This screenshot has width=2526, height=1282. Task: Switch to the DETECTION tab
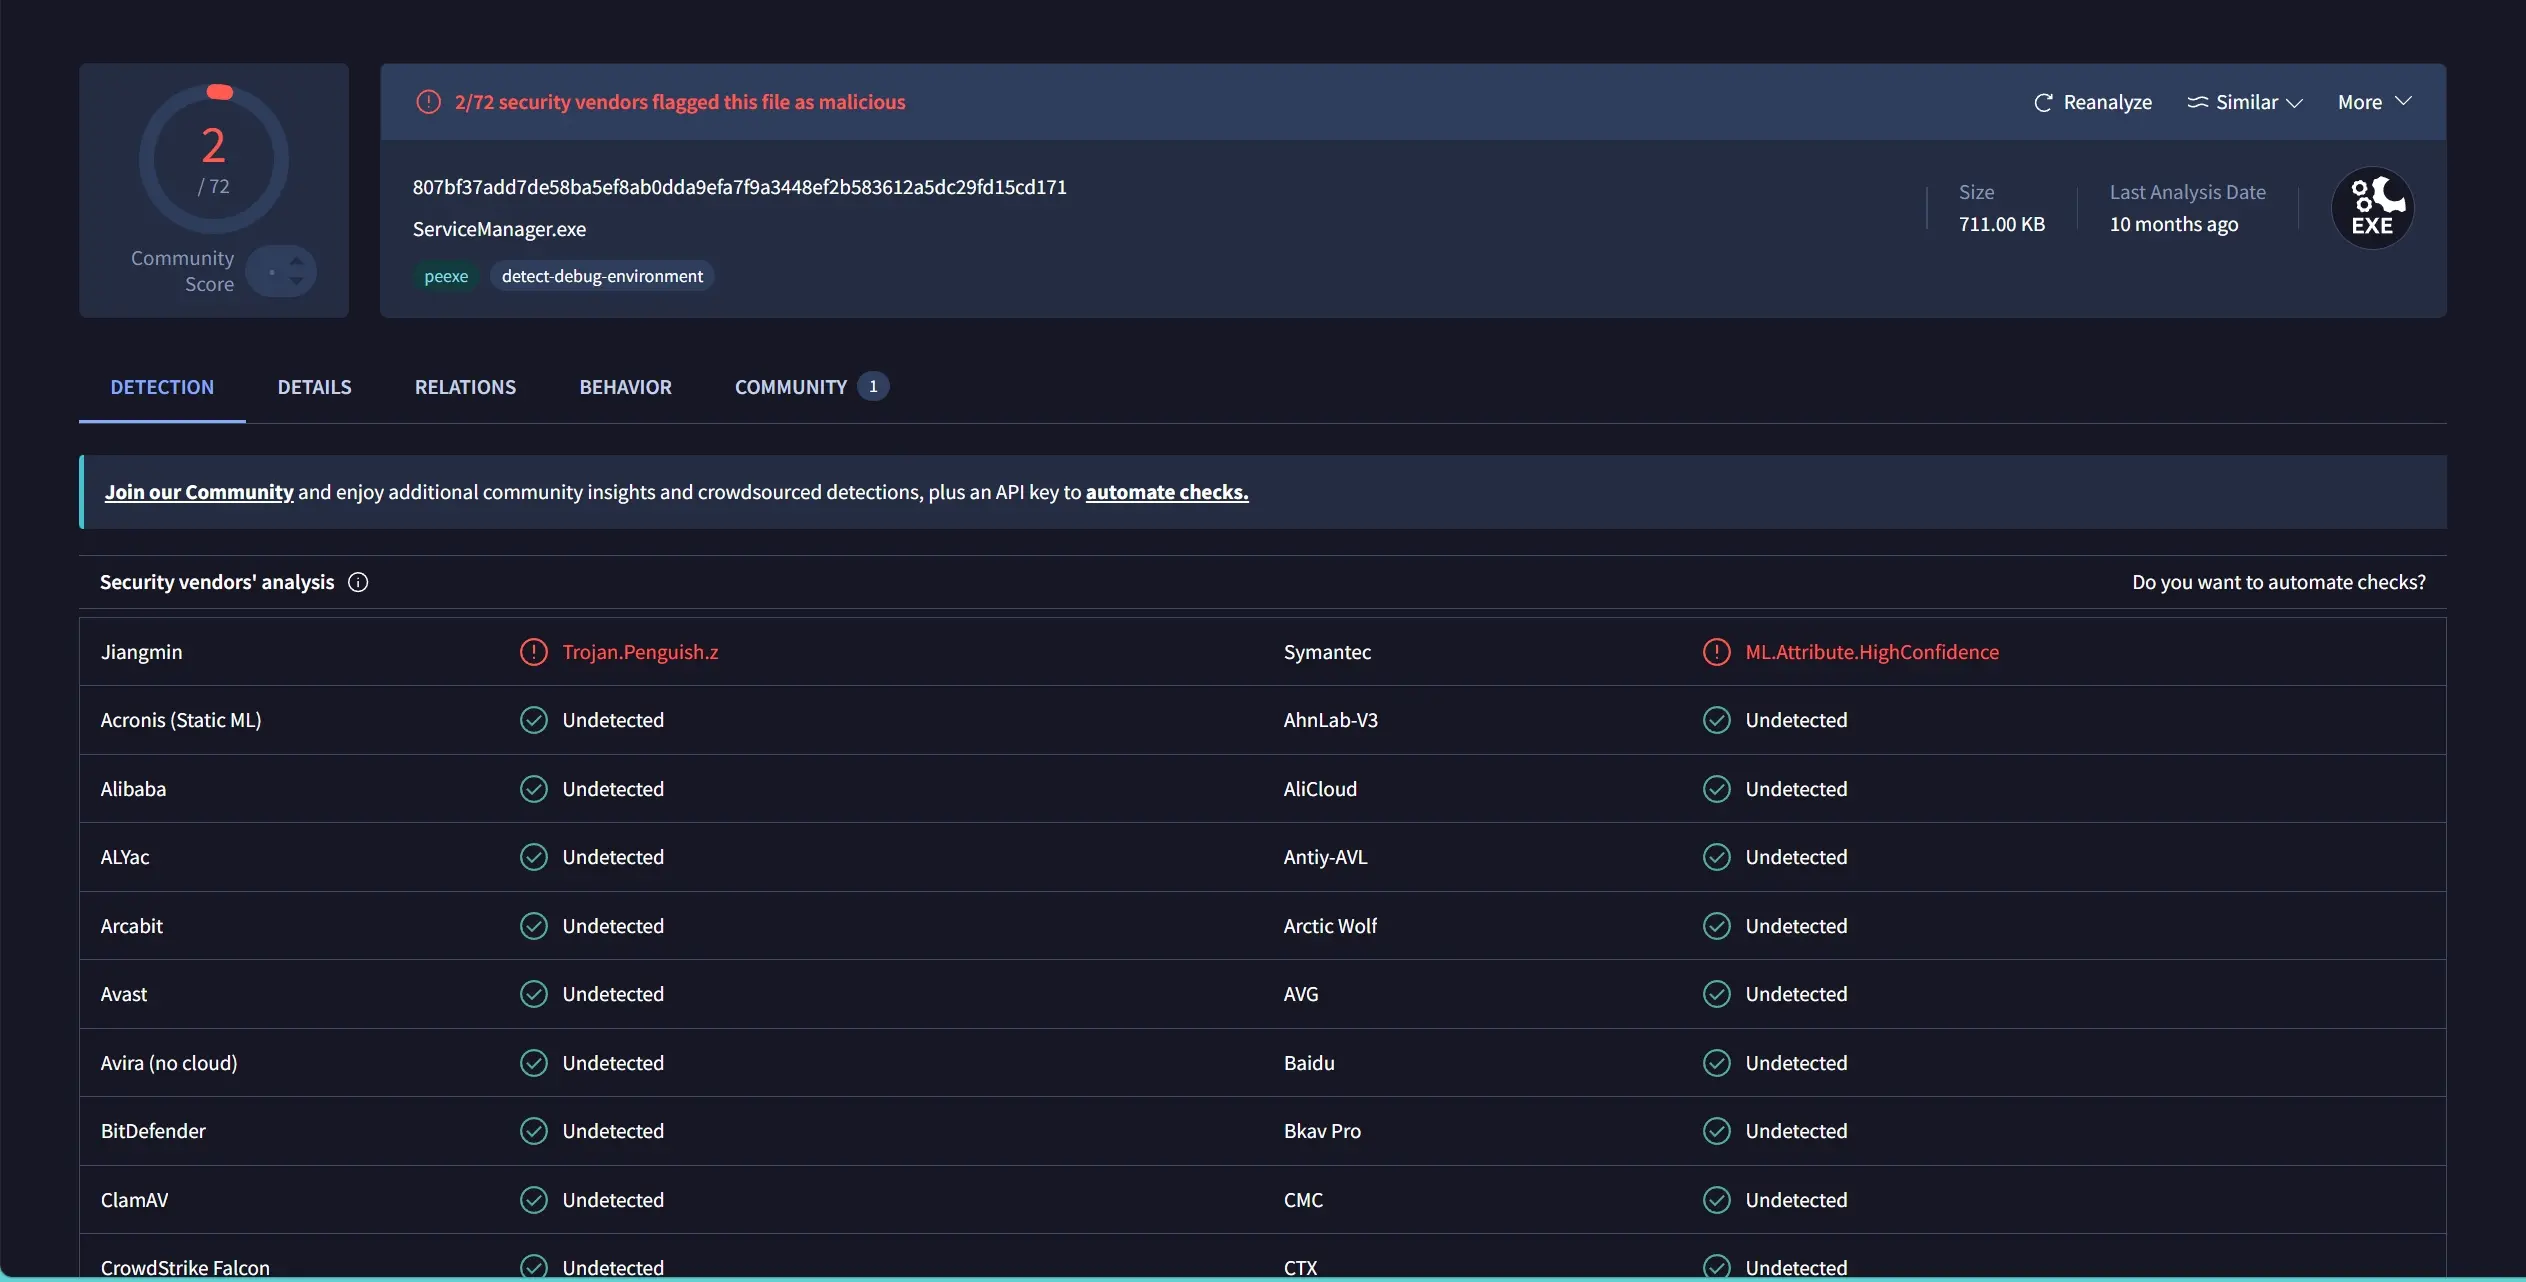pyautogui.click(x=162, y=387)
